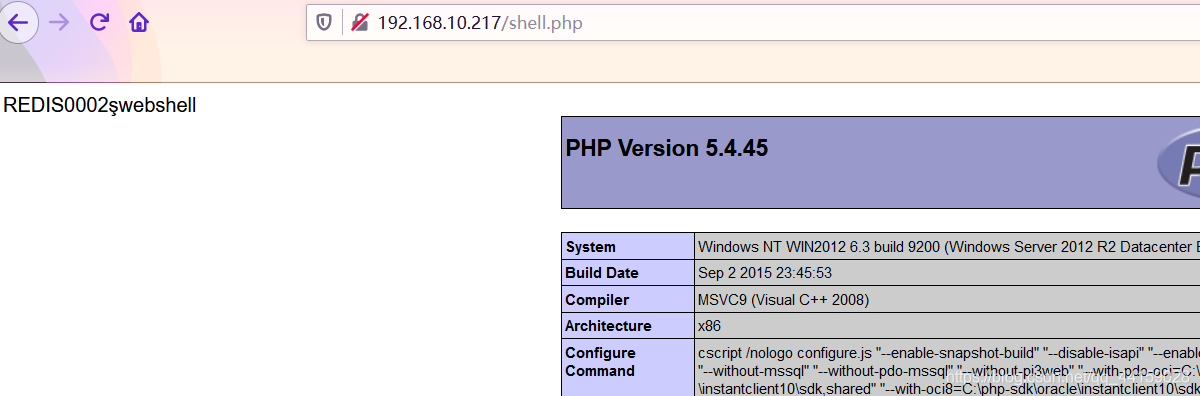Open the browser home page icon

[x=139, y=22]
